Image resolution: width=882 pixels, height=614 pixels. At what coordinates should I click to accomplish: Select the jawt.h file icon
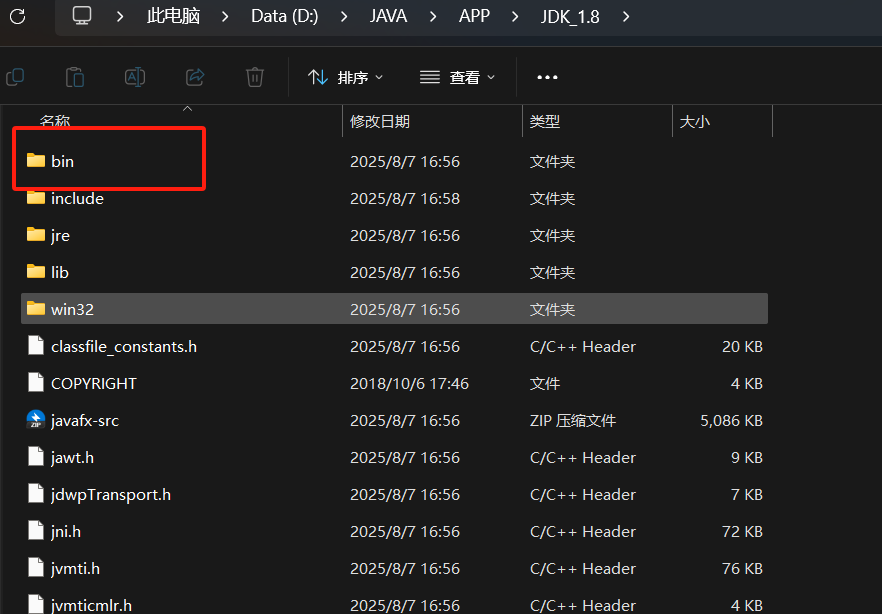[36, 457]
